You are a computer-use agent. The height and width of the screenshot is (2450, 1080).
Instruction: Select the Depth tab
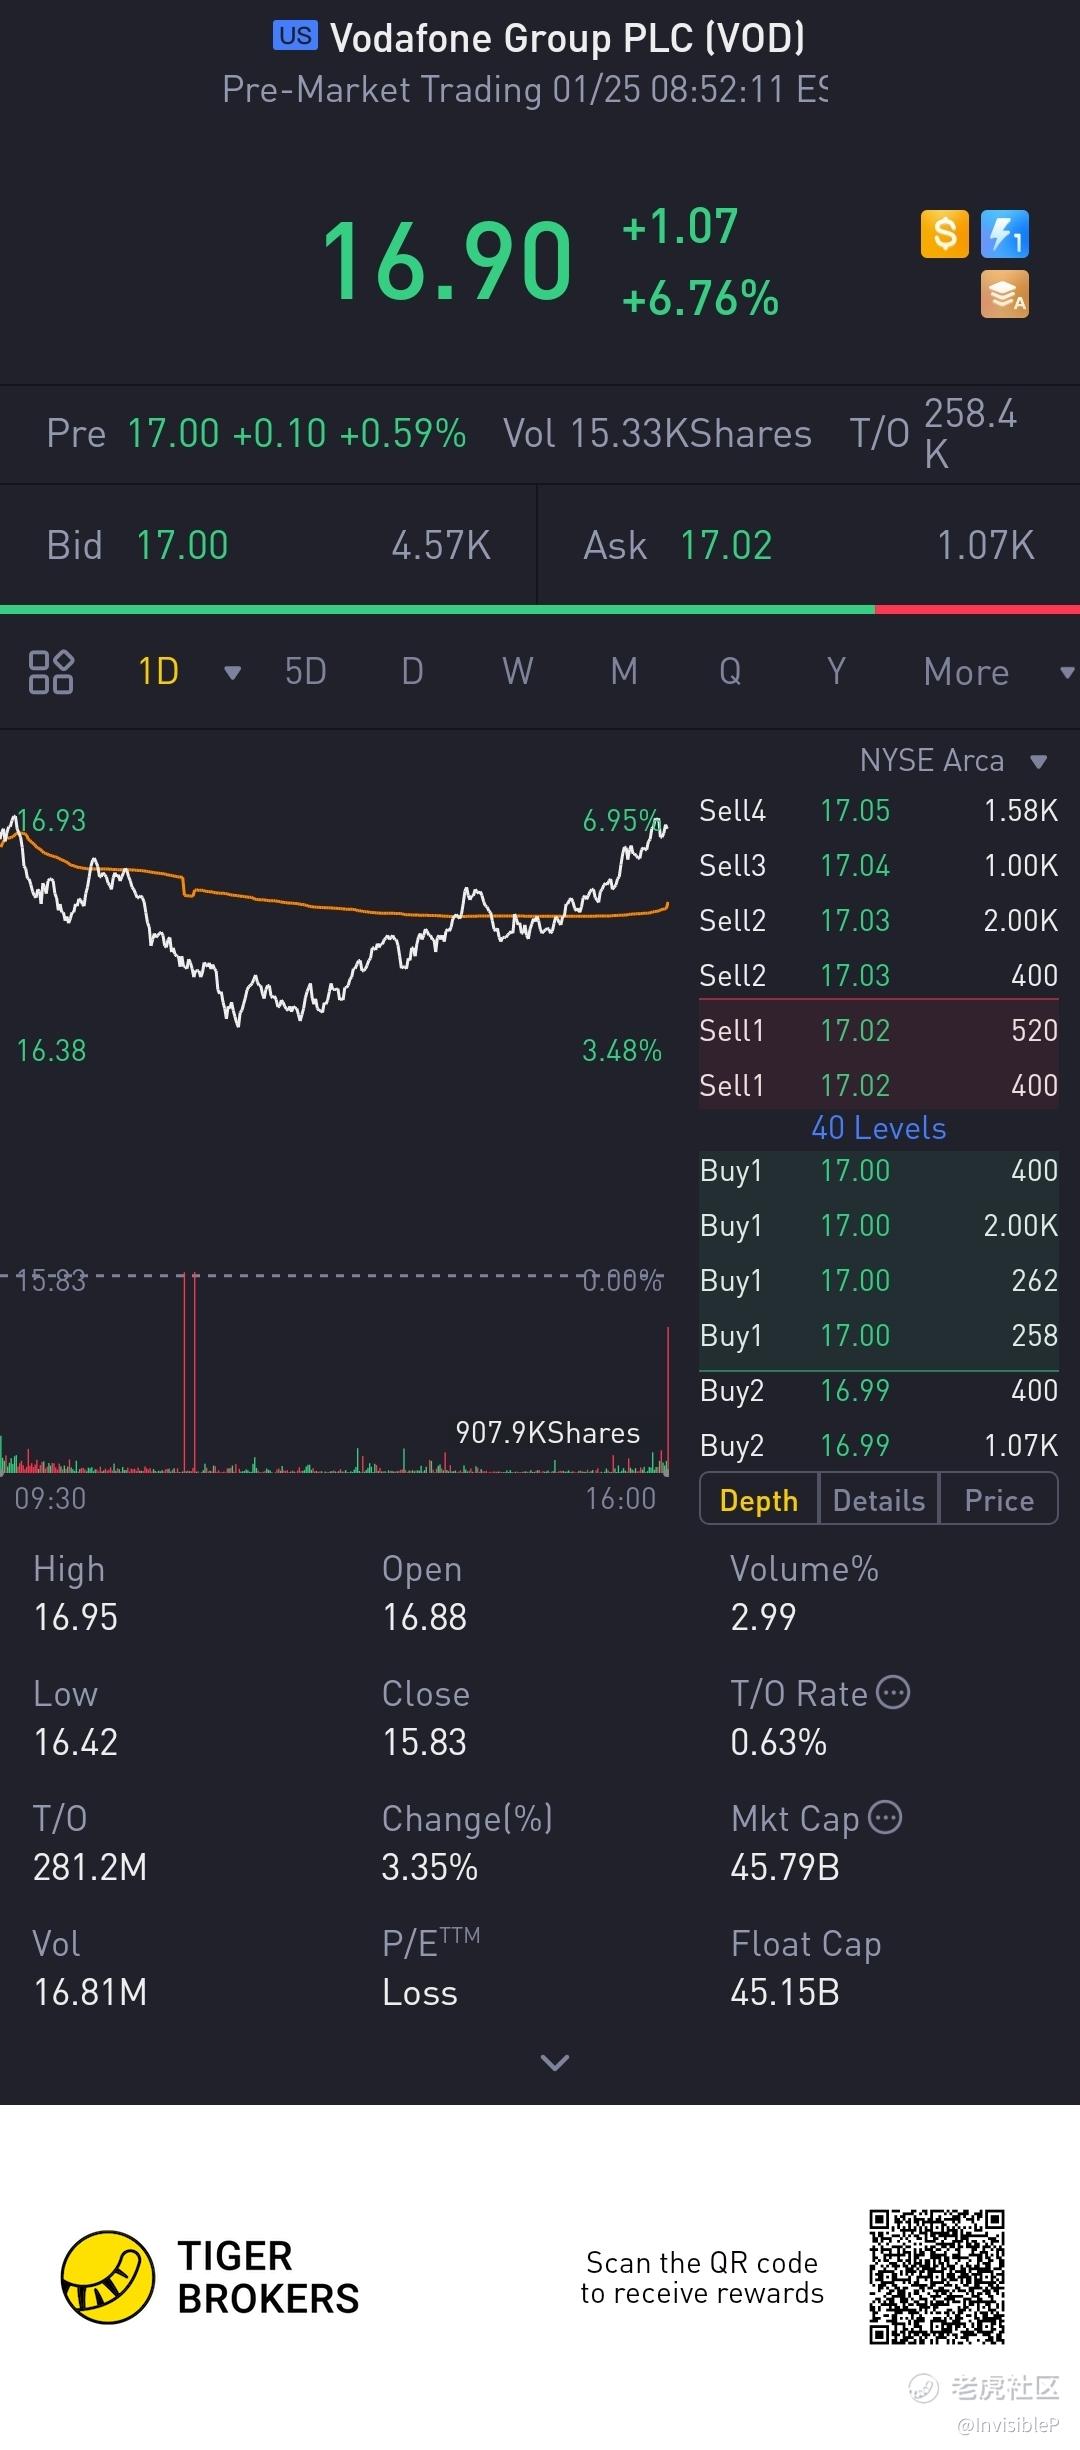click(759, 1499)
